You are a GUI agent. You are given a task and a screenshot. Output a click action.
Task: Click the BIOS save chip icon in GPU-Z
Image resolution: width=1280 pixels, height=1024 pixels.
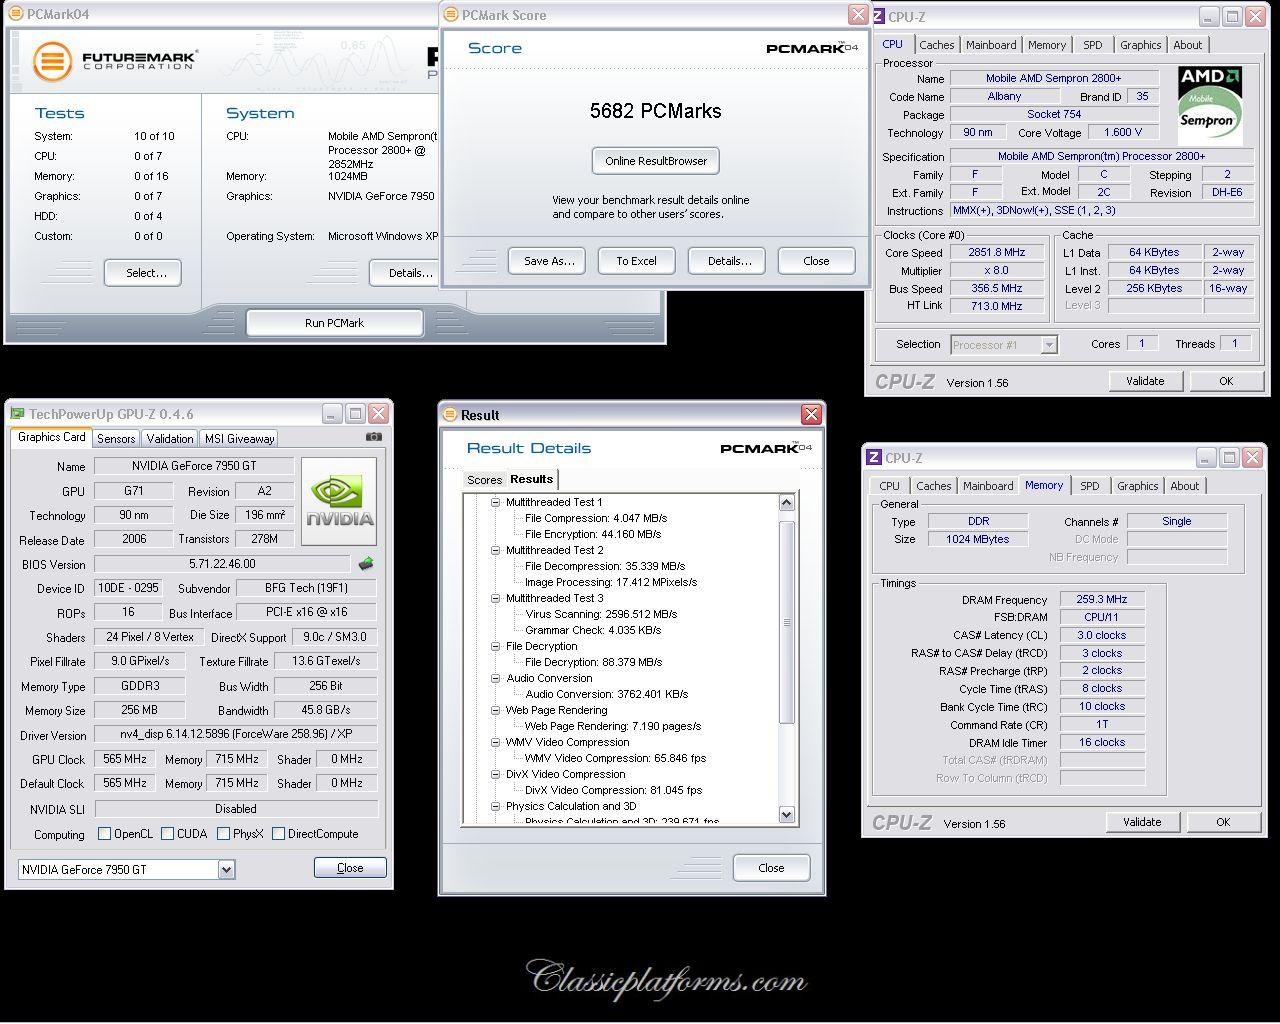[x=366, y=564]
